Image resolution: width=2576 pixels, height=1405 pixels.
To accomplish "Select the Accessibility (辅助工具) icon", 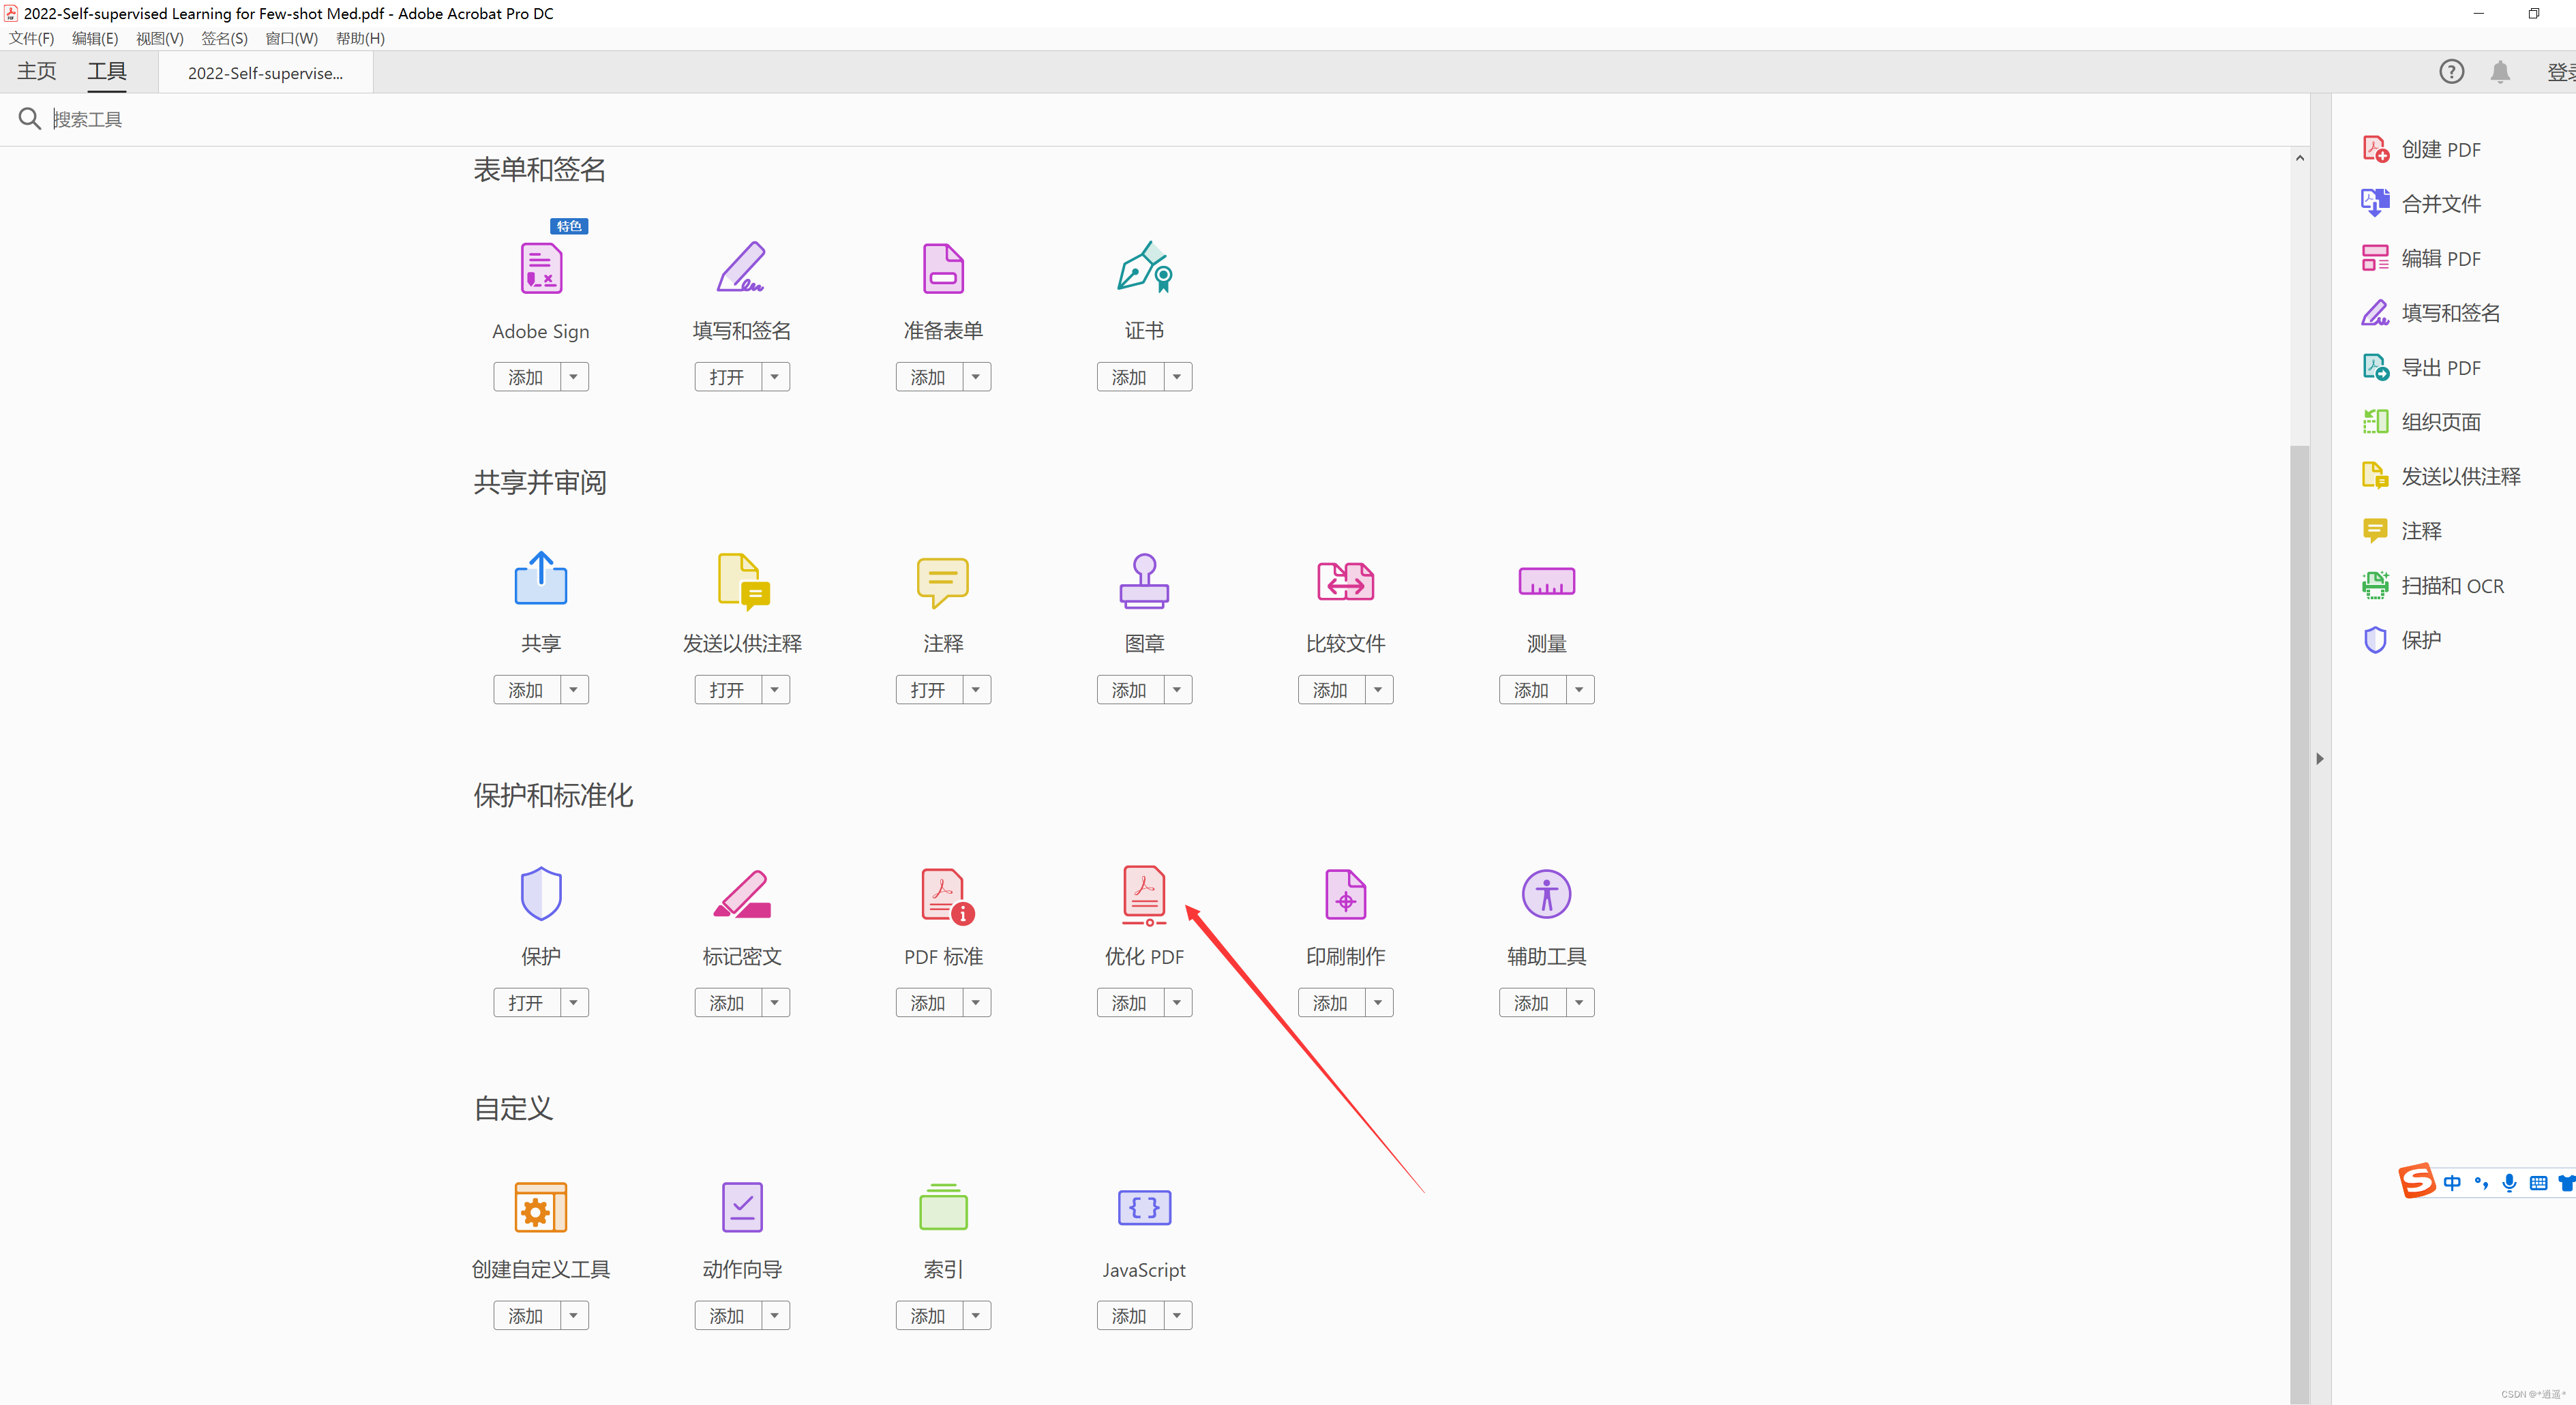I will (1546, 893).
